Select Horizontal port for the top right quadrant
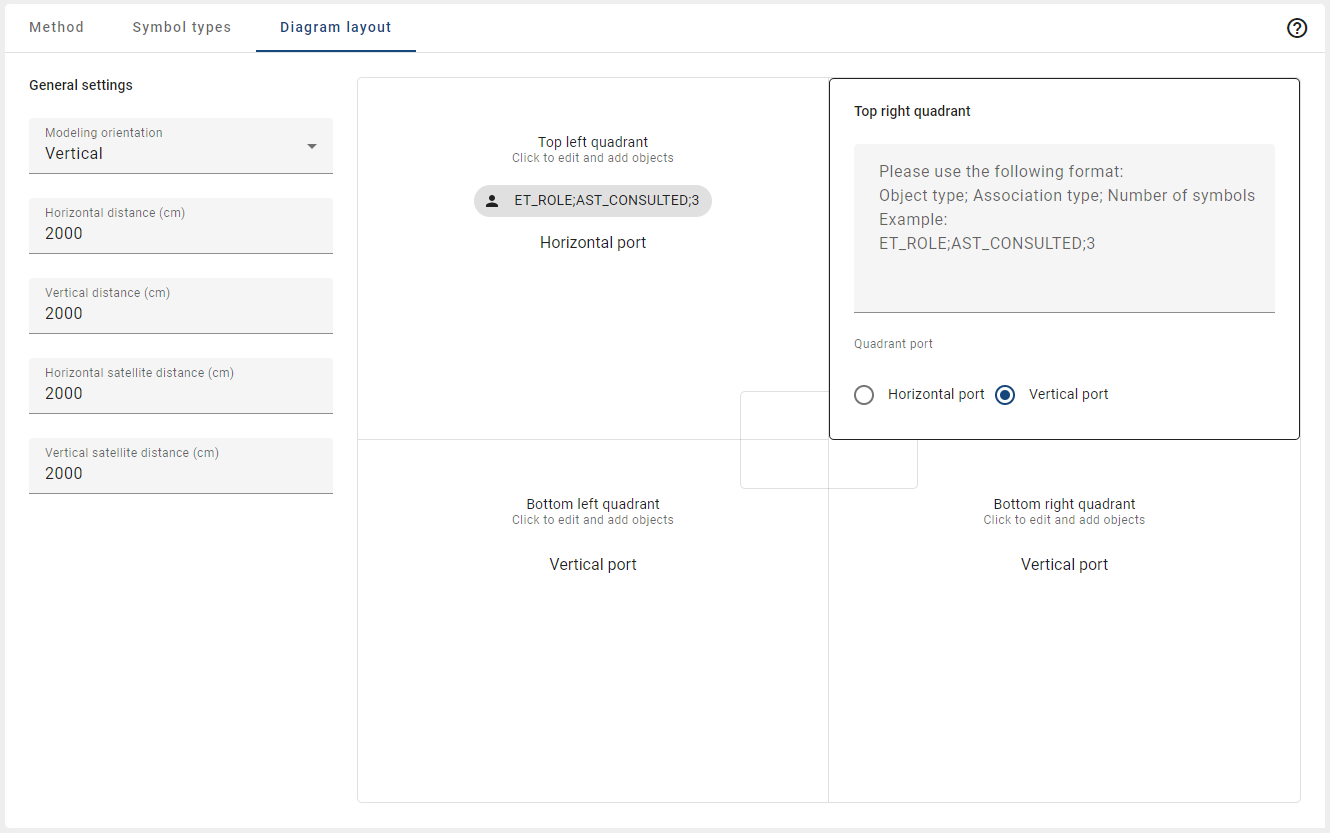Screen dimensions: 1330x833 pos(864,394)
